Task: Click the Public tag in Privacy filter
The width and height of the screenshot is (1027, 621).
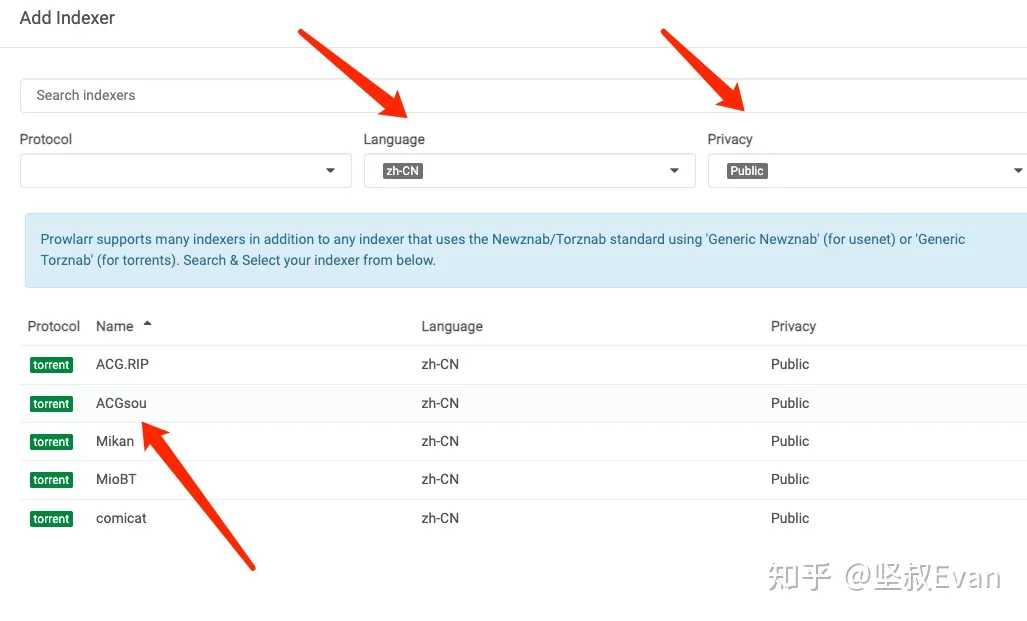Action: pos(747,171)
